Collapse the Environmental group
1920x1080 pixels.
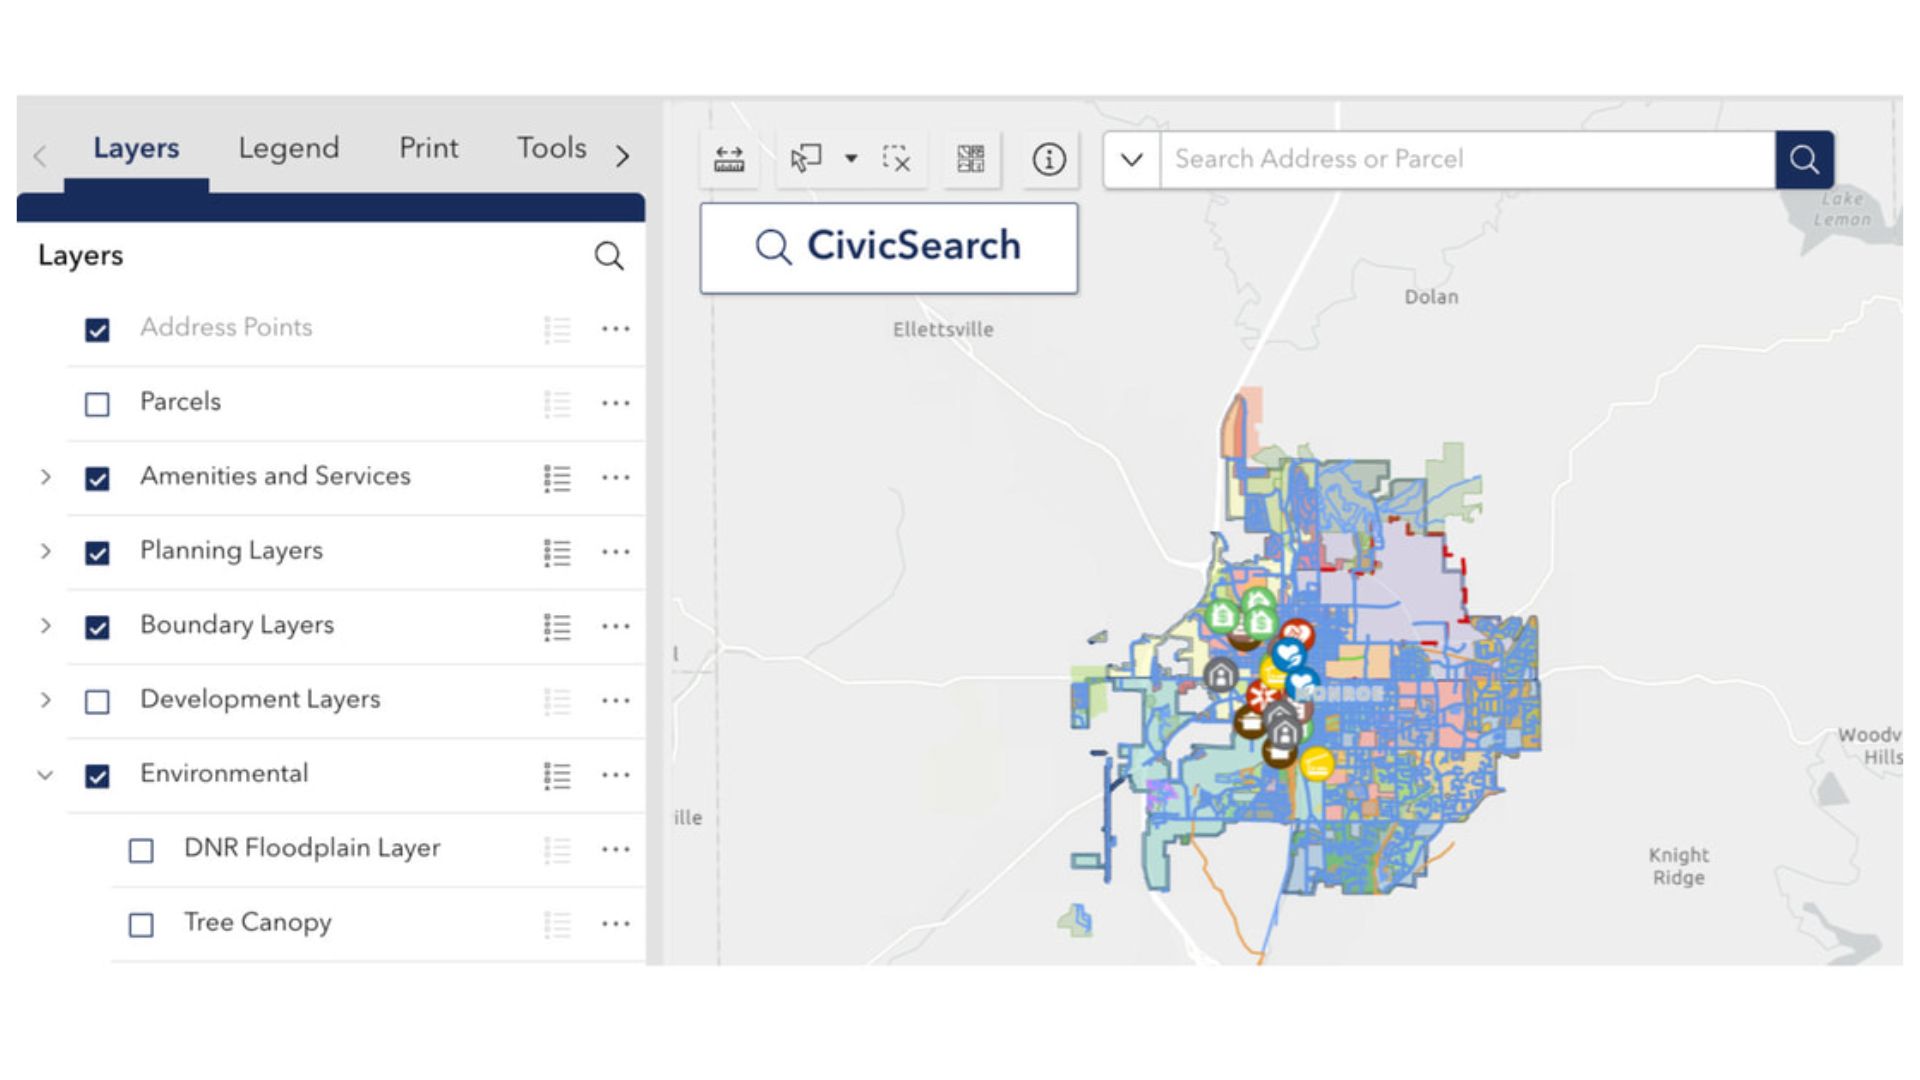(x=45, y=775)
